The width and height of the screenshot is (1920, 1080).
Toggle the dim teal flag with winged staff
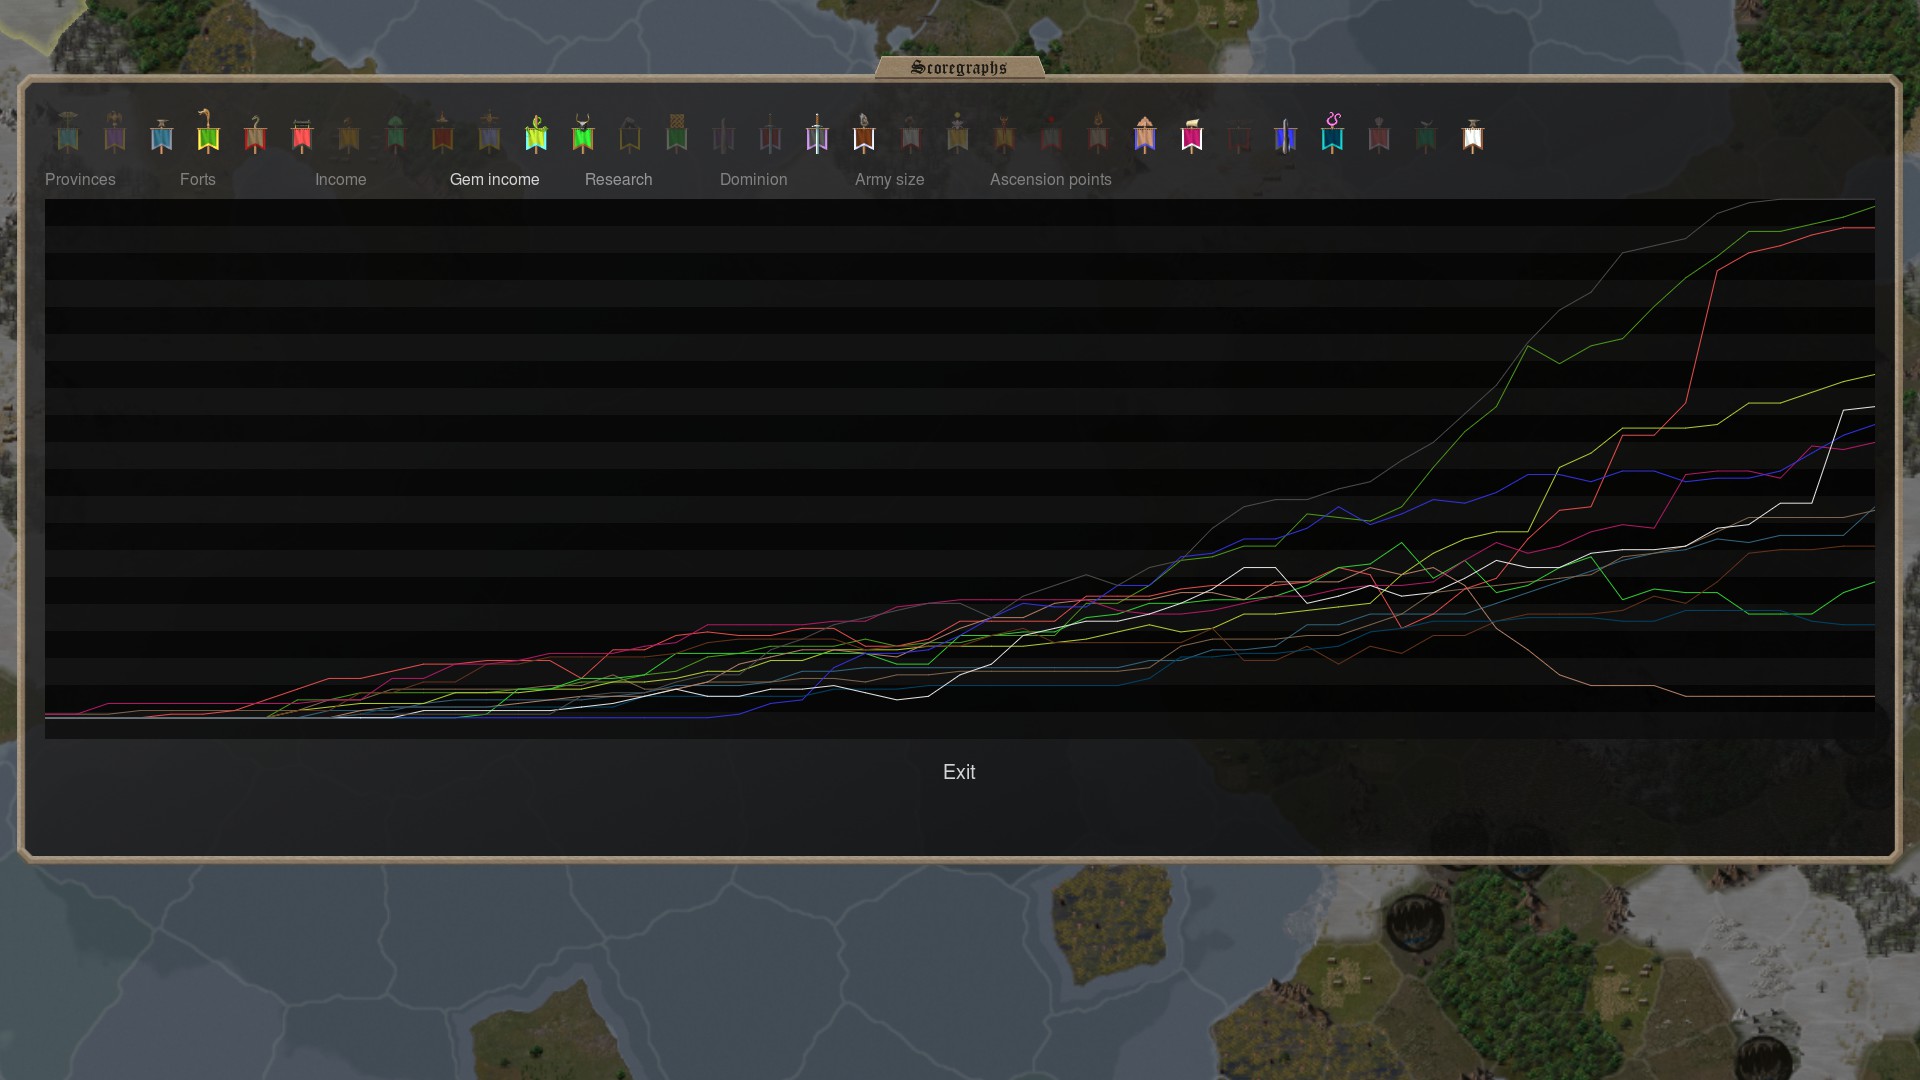[68, 132]
